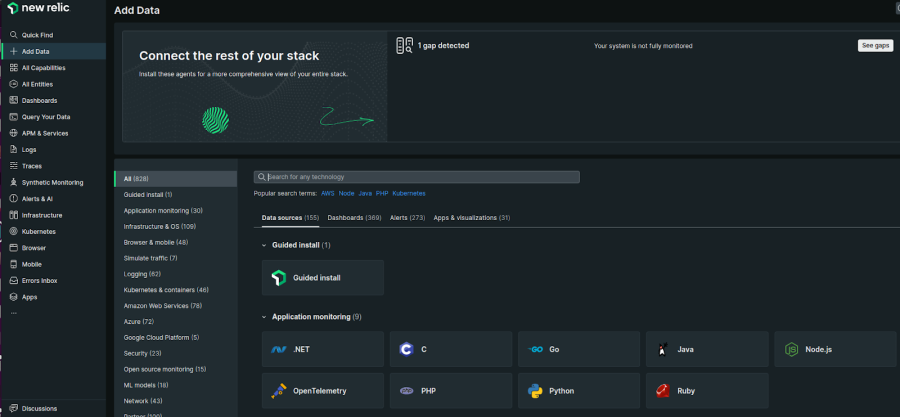Select Logging (62) category
This screenshot has width=900, height=417.
click(x=176, y=274)
